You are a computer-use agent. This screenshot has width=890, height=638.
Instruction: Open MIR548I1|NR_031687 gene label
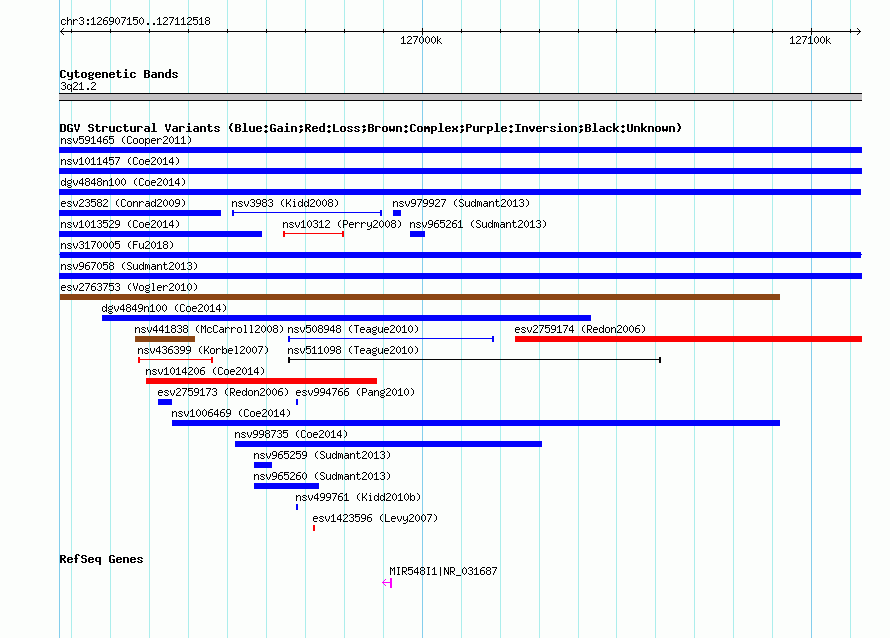pos(443,571)
